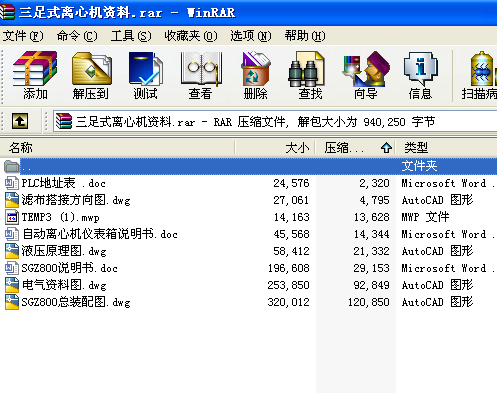The height and width of the screenshot is (393, 497).
Task: Click the archive icon in address bar
Action: coord(64,121)
